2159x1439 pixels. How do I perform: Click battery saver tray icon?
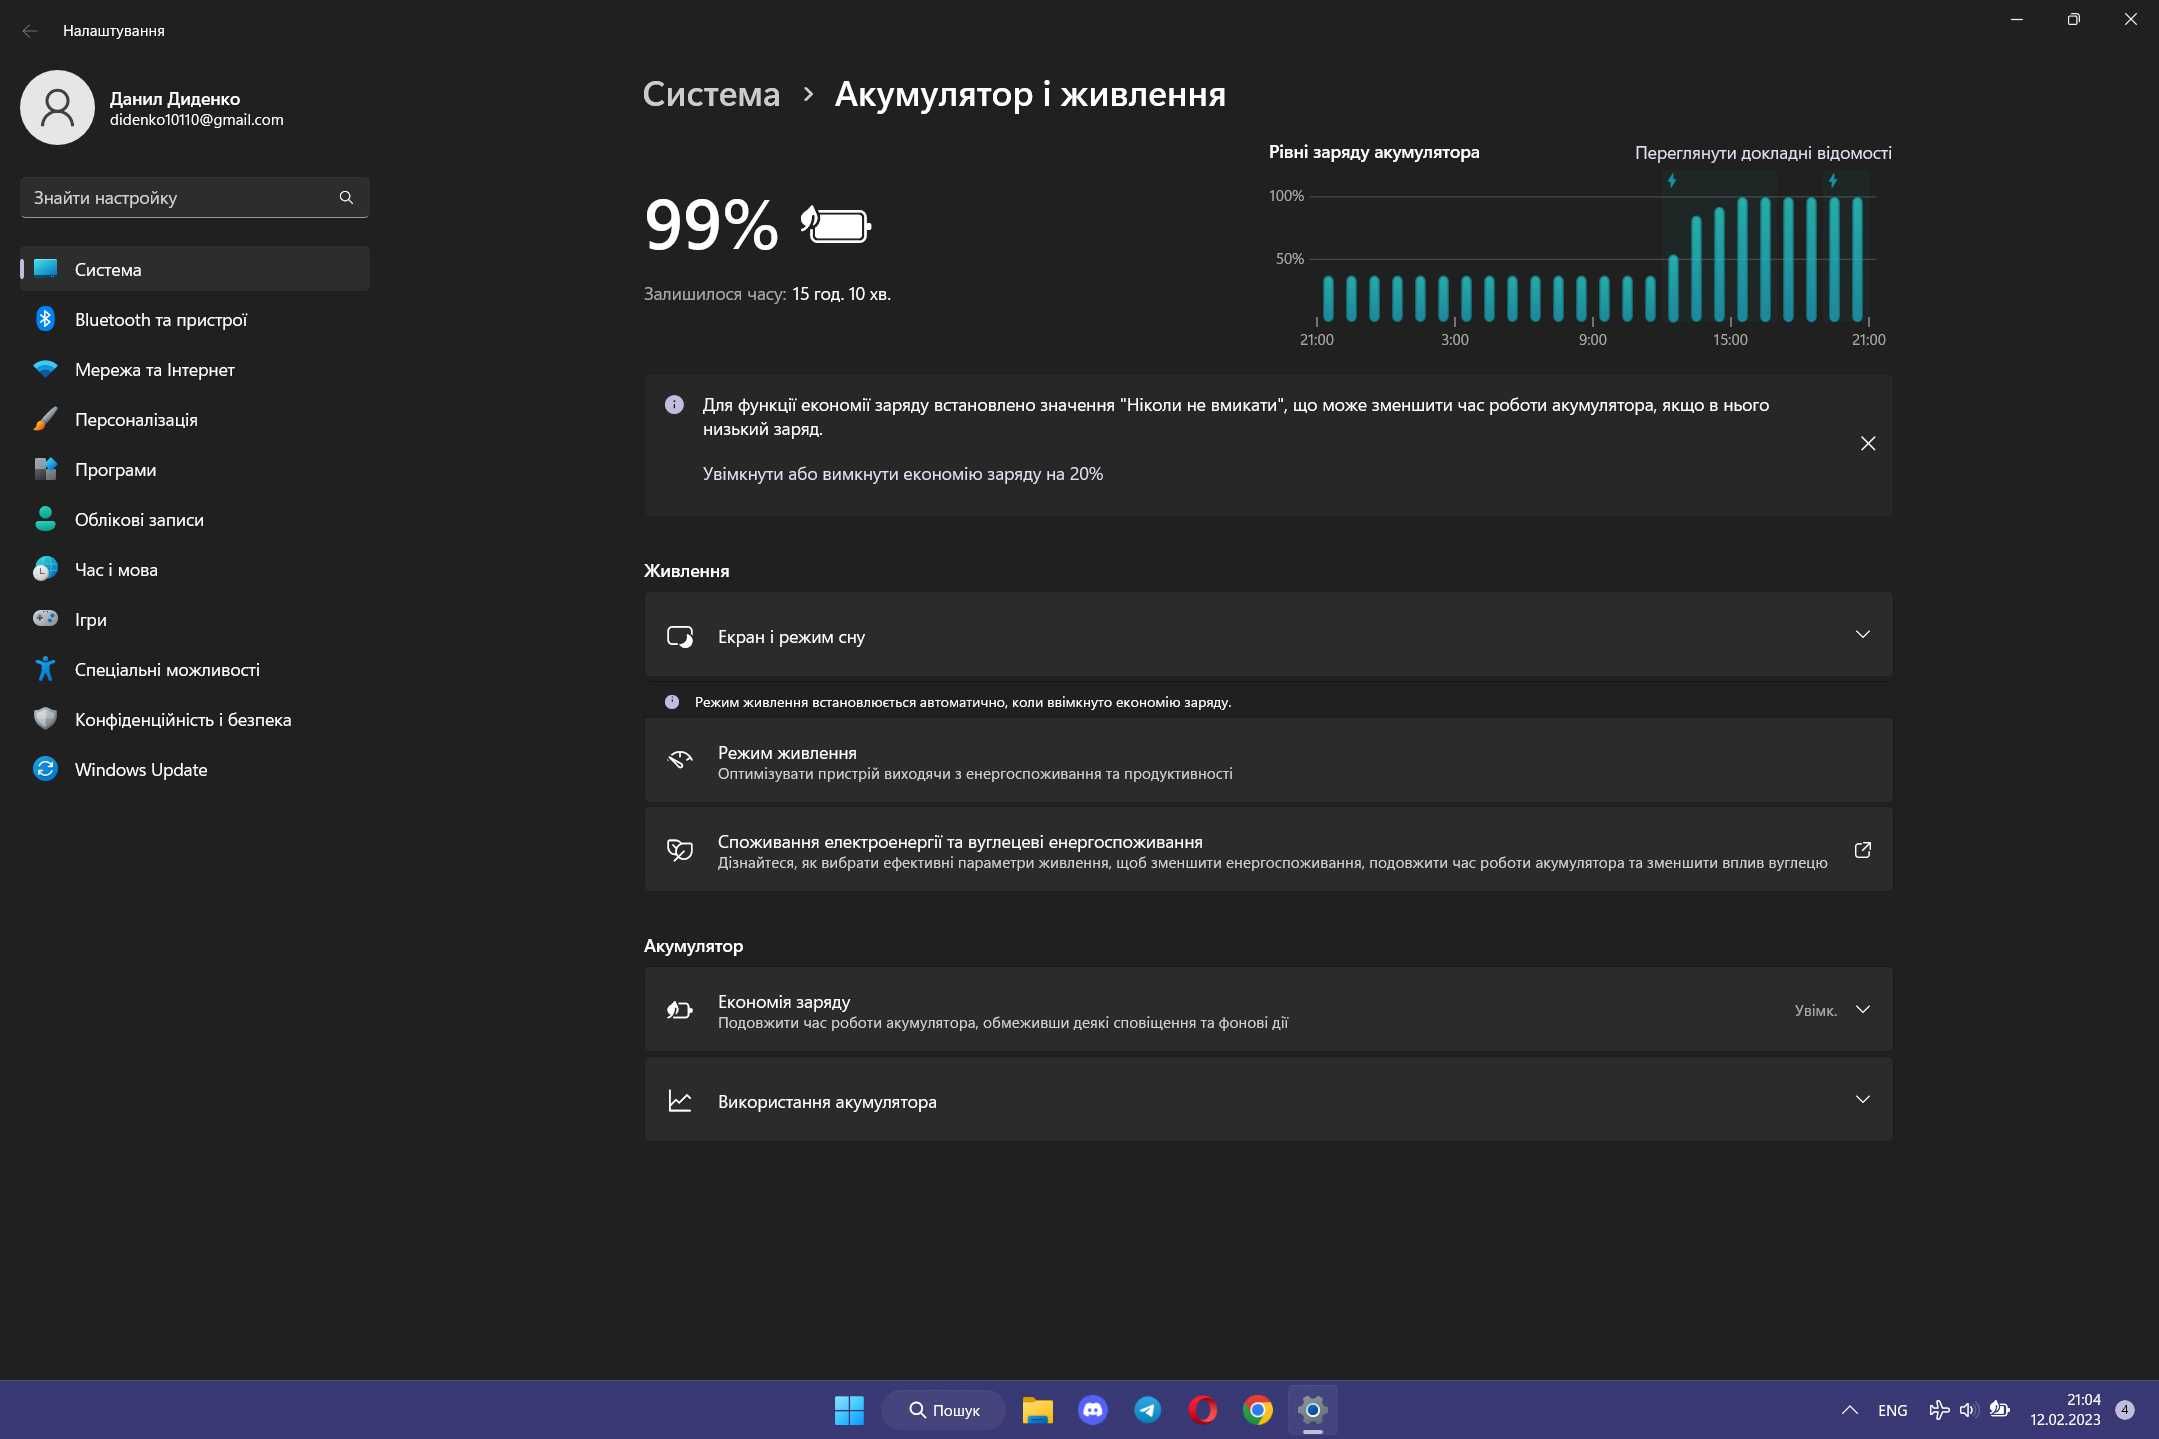tap(1999, 1410)
